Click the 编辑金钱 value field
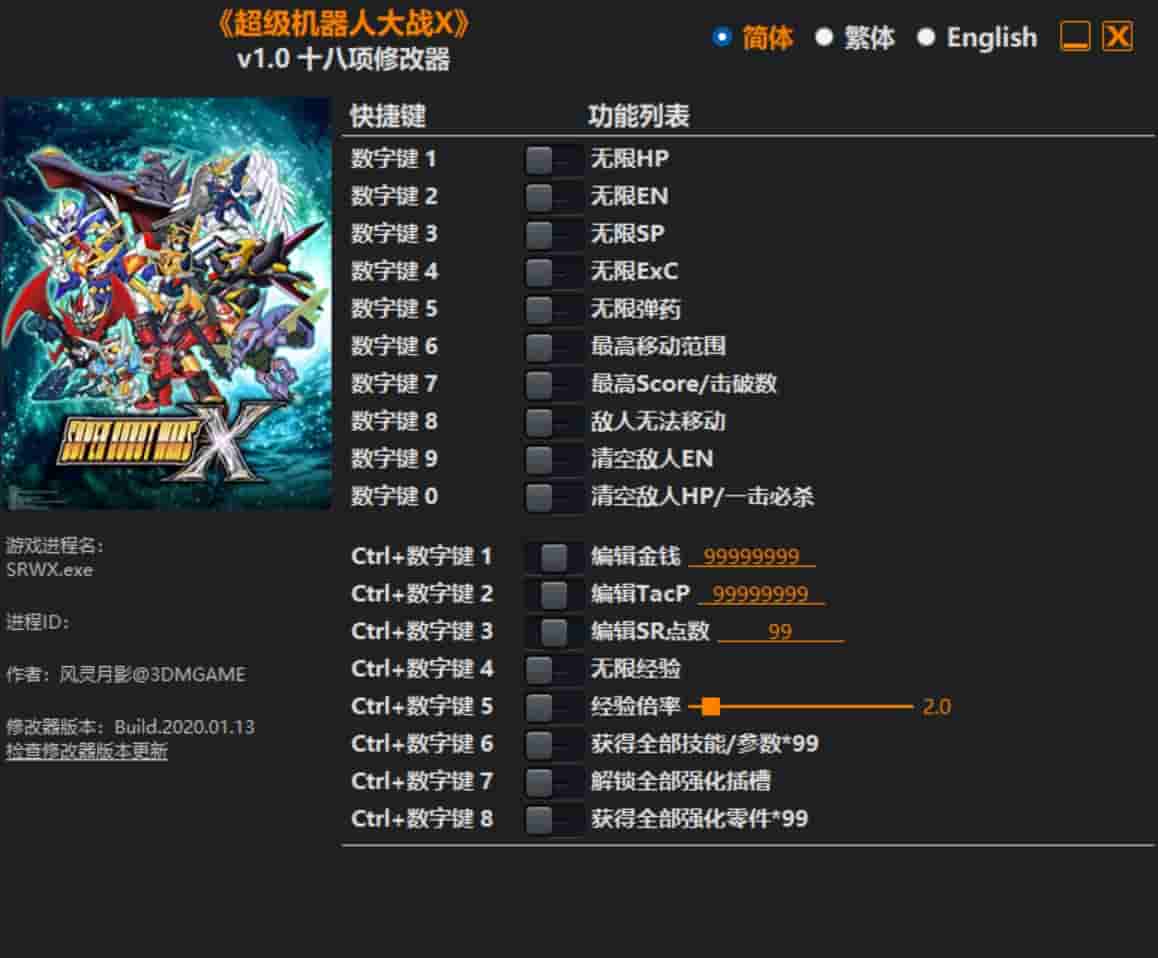The height and width of the screenshot is (958, 1158). tap(751, 557)
